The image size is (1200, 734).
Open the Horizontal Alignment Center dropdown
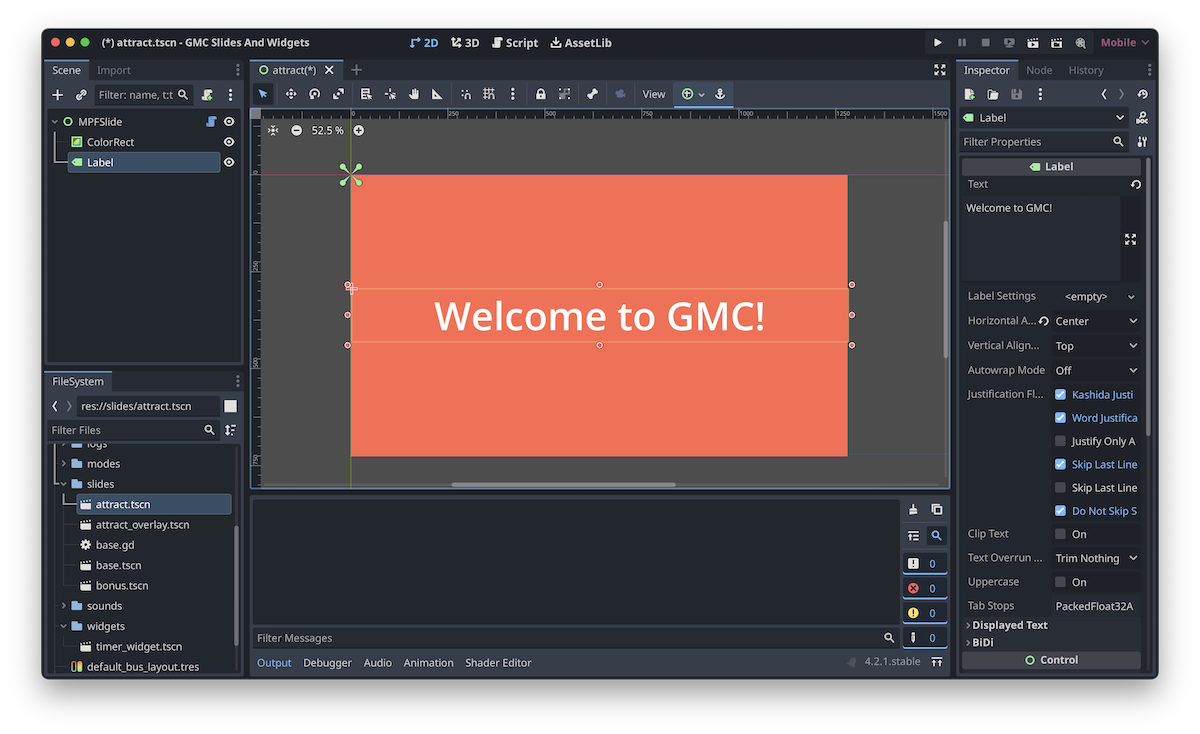click(1096, 321)
